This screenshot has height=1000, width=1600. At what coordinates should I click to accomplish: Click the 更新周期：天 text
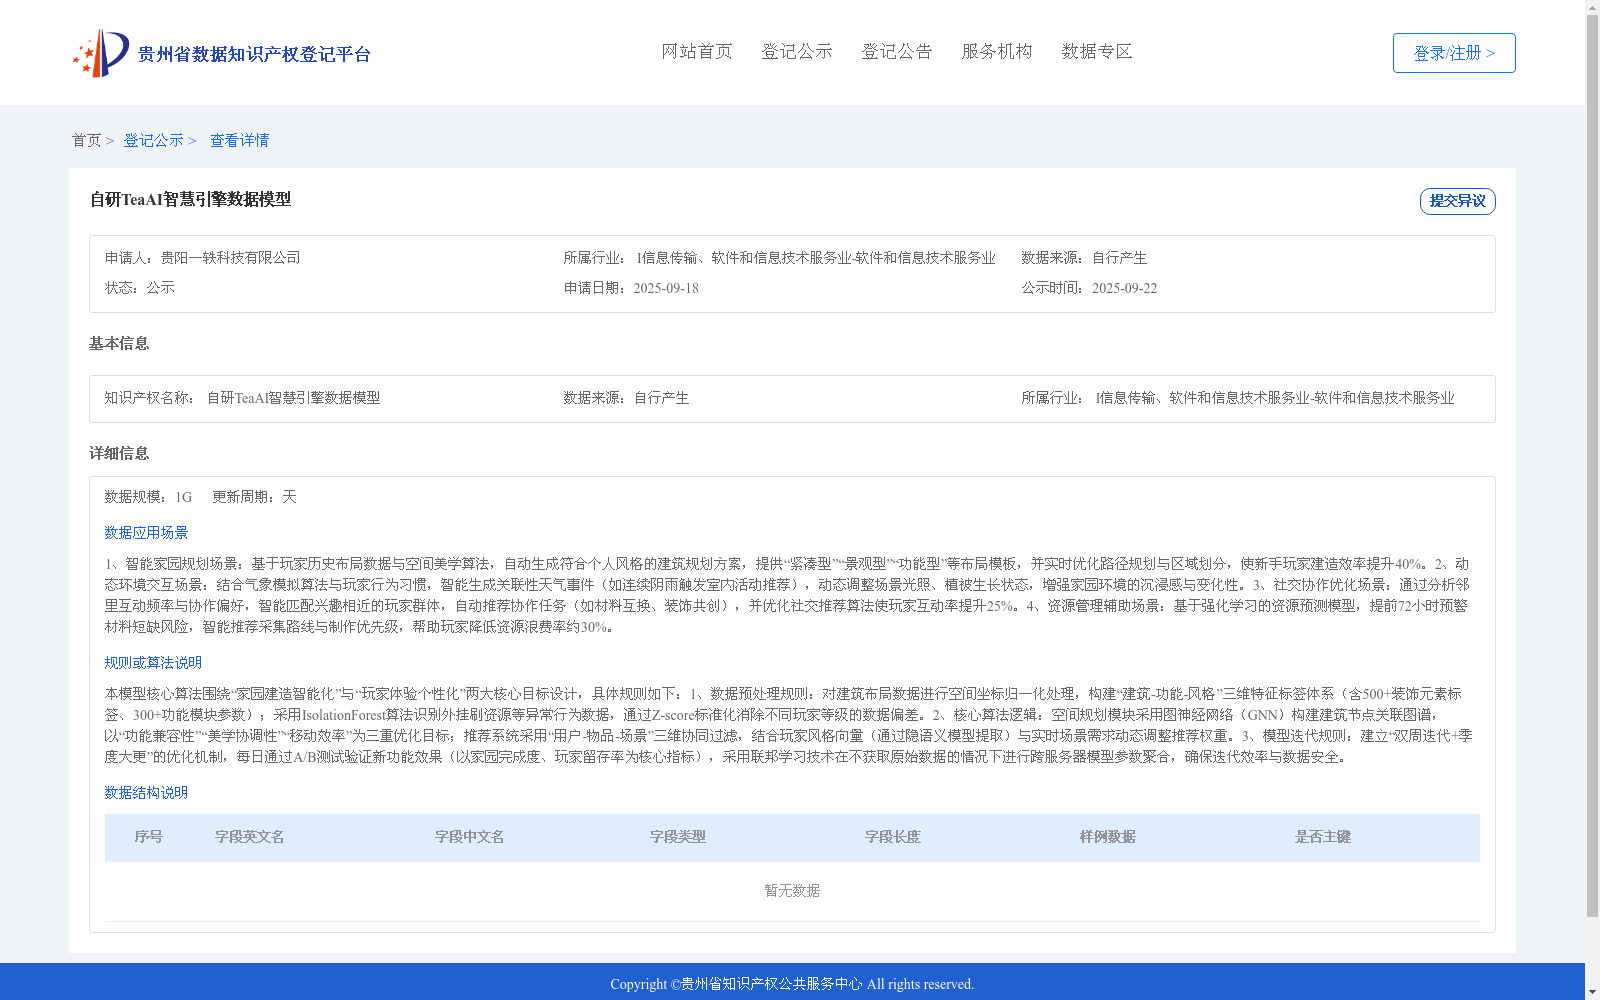click(254, 497)
